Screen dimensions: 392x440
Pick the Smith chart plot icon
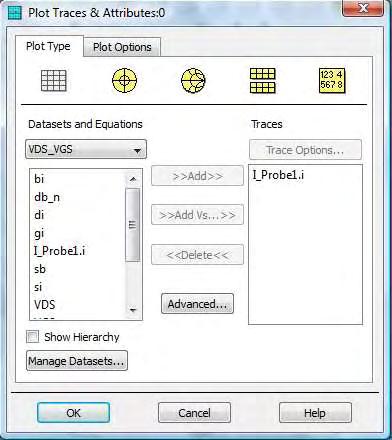(x=193, y=81)
